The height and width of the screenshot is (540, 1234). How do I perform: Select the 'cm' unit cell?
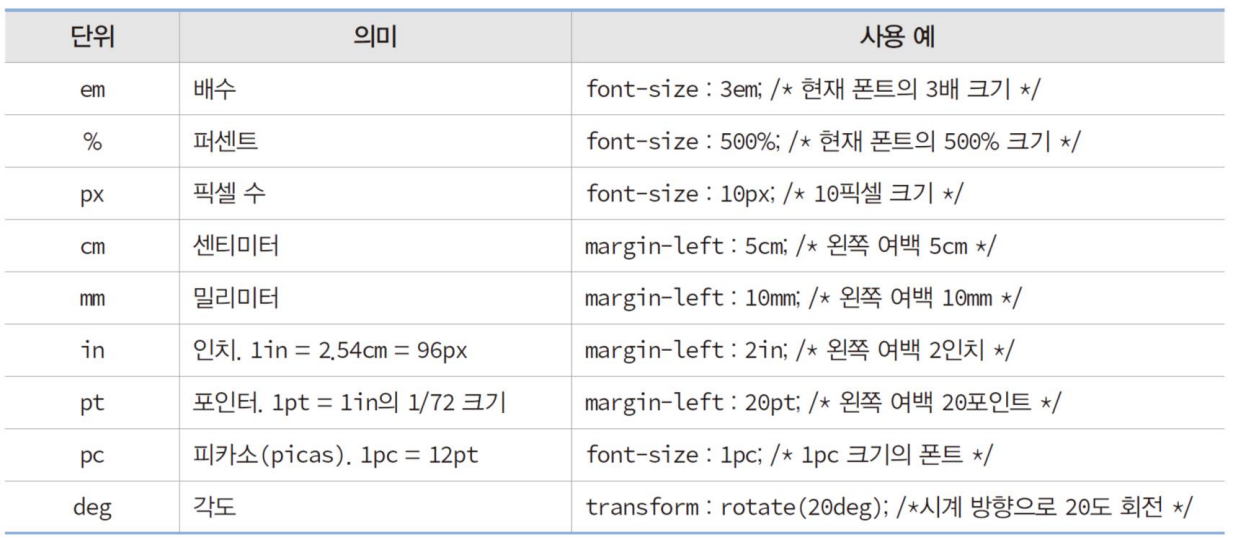[x=92, y=246]
